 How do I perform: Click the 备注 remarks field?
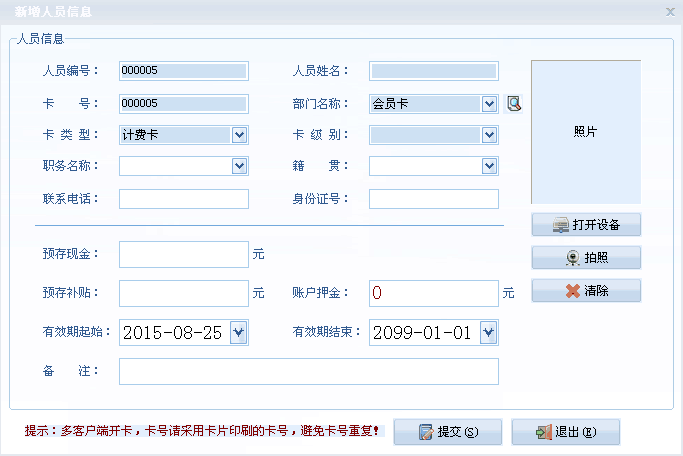coord(308,371)
